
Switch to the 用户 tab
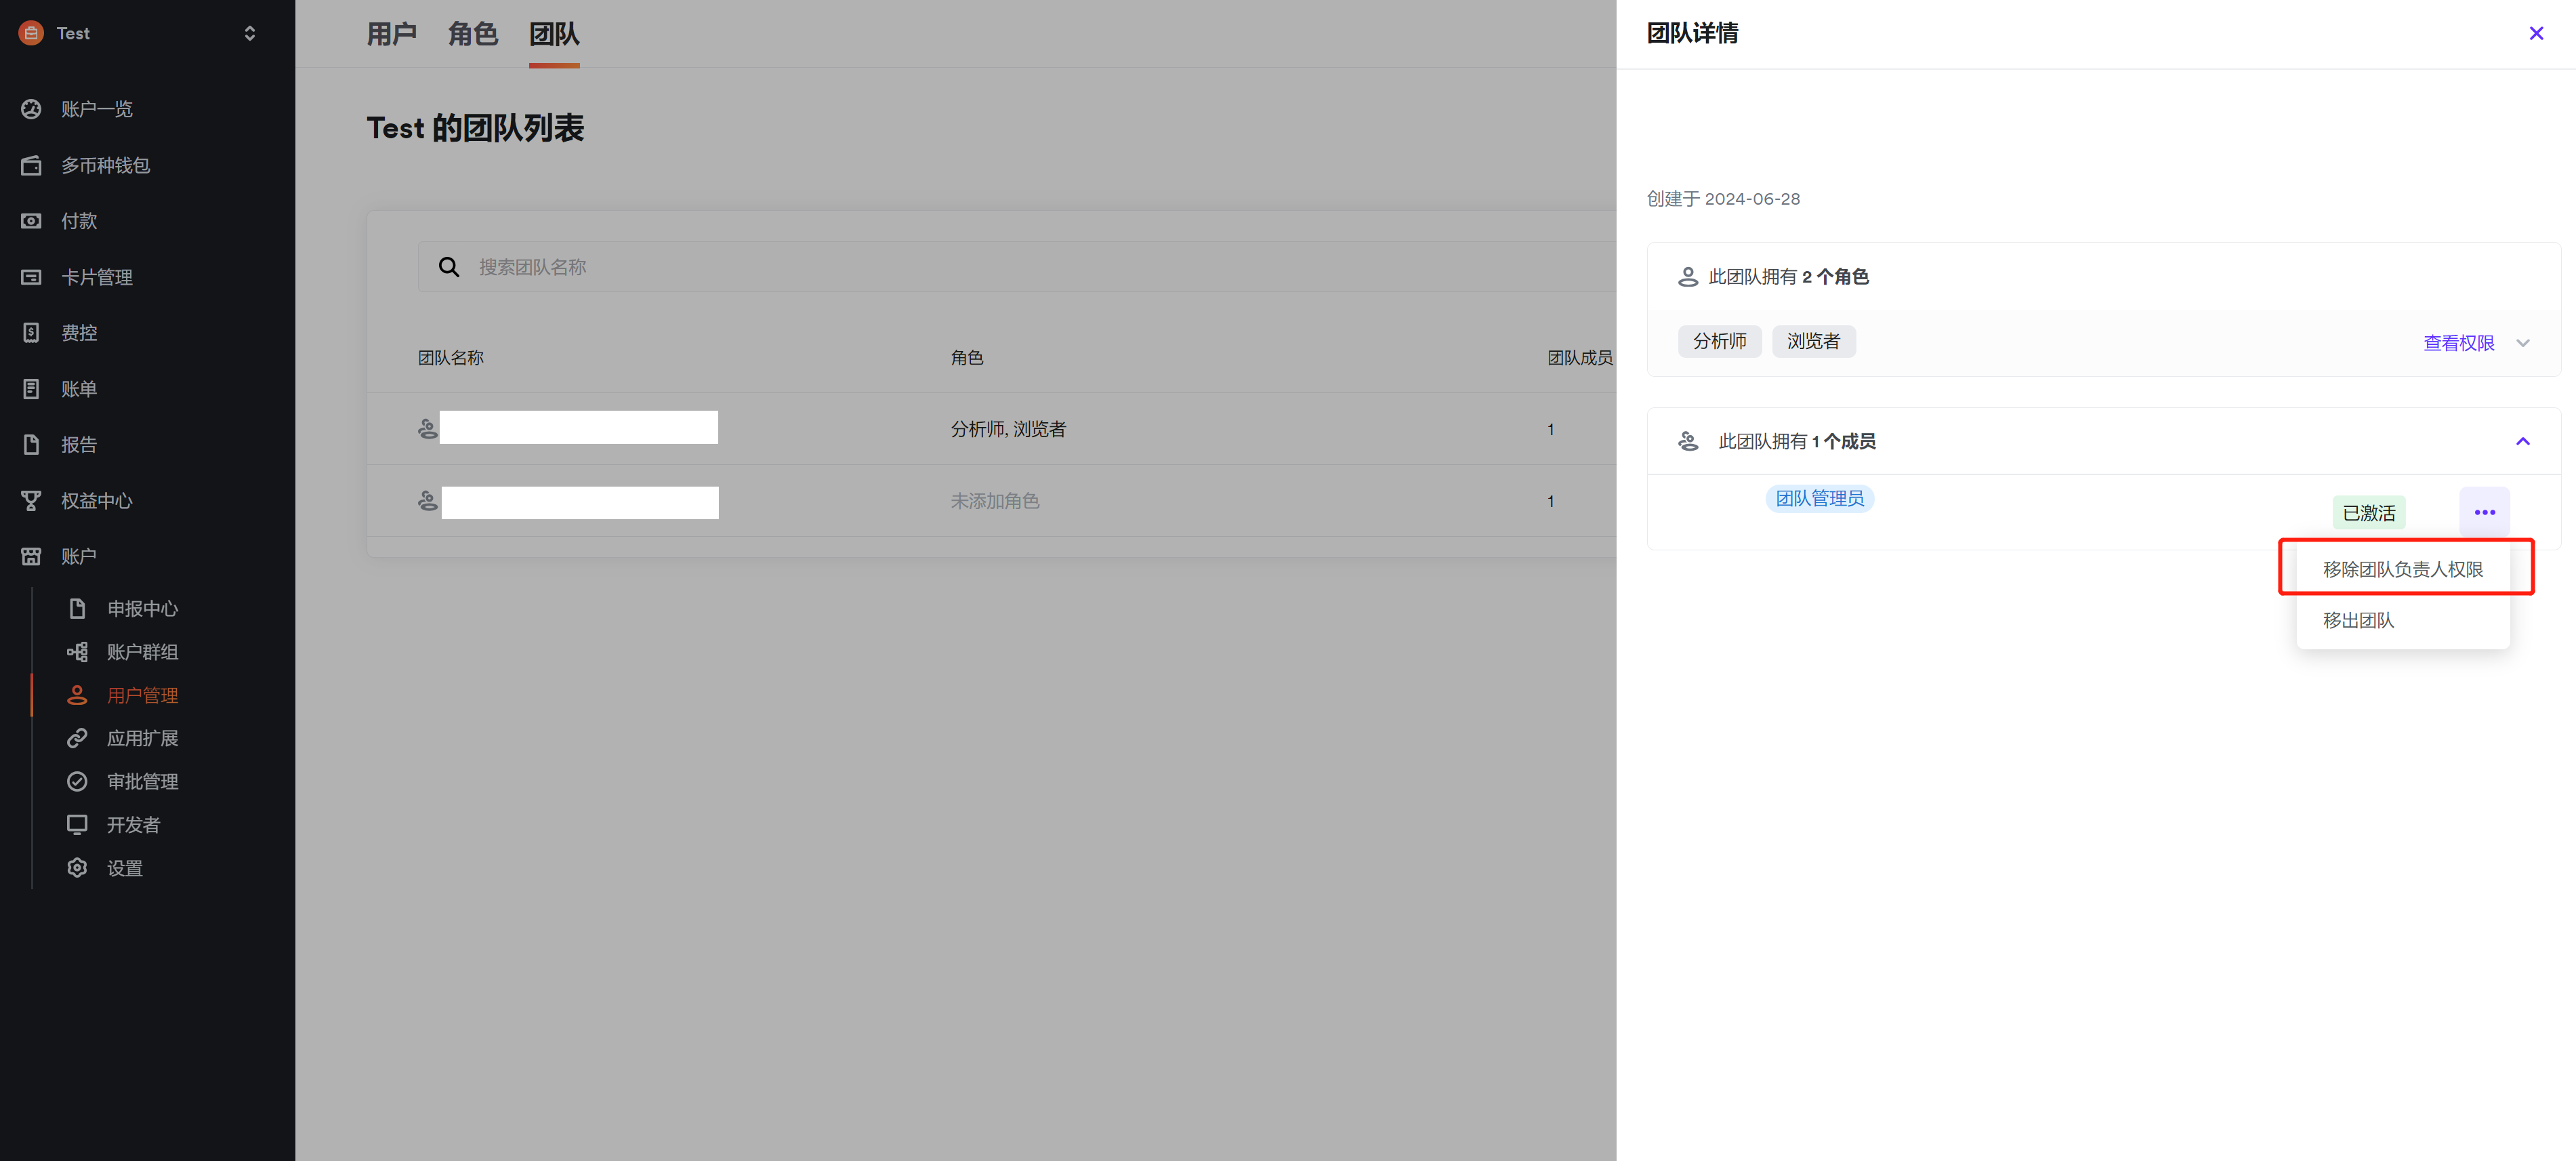[391, 34]
